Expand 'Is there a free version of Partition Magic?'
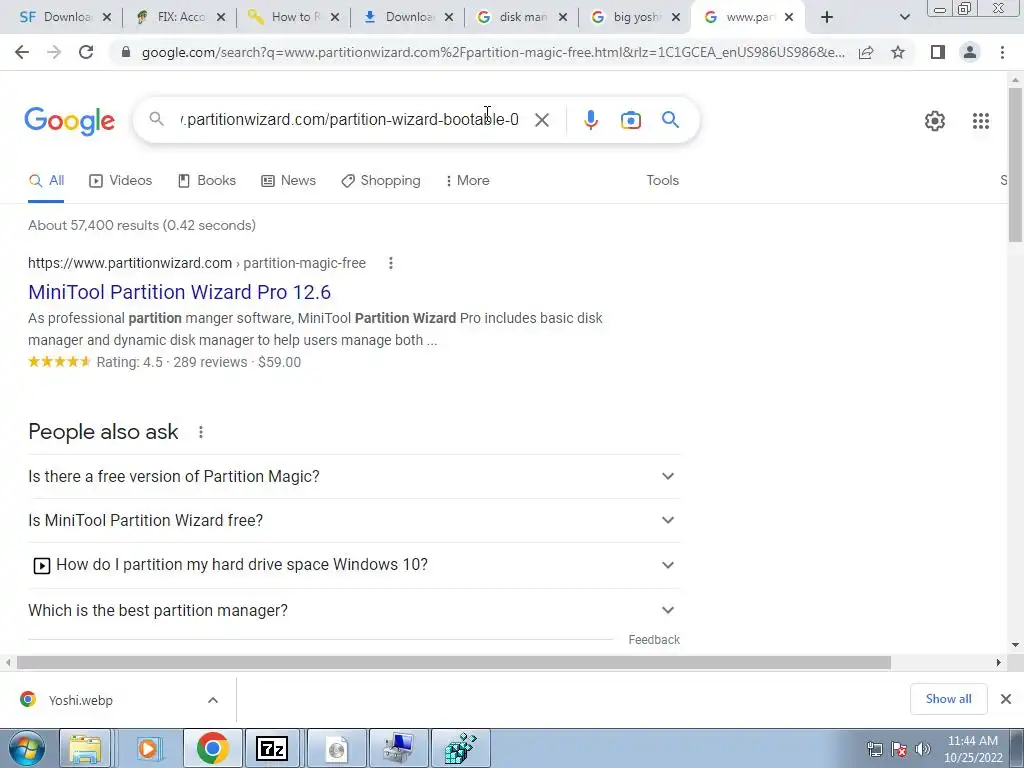 click(x=354, y=477)
